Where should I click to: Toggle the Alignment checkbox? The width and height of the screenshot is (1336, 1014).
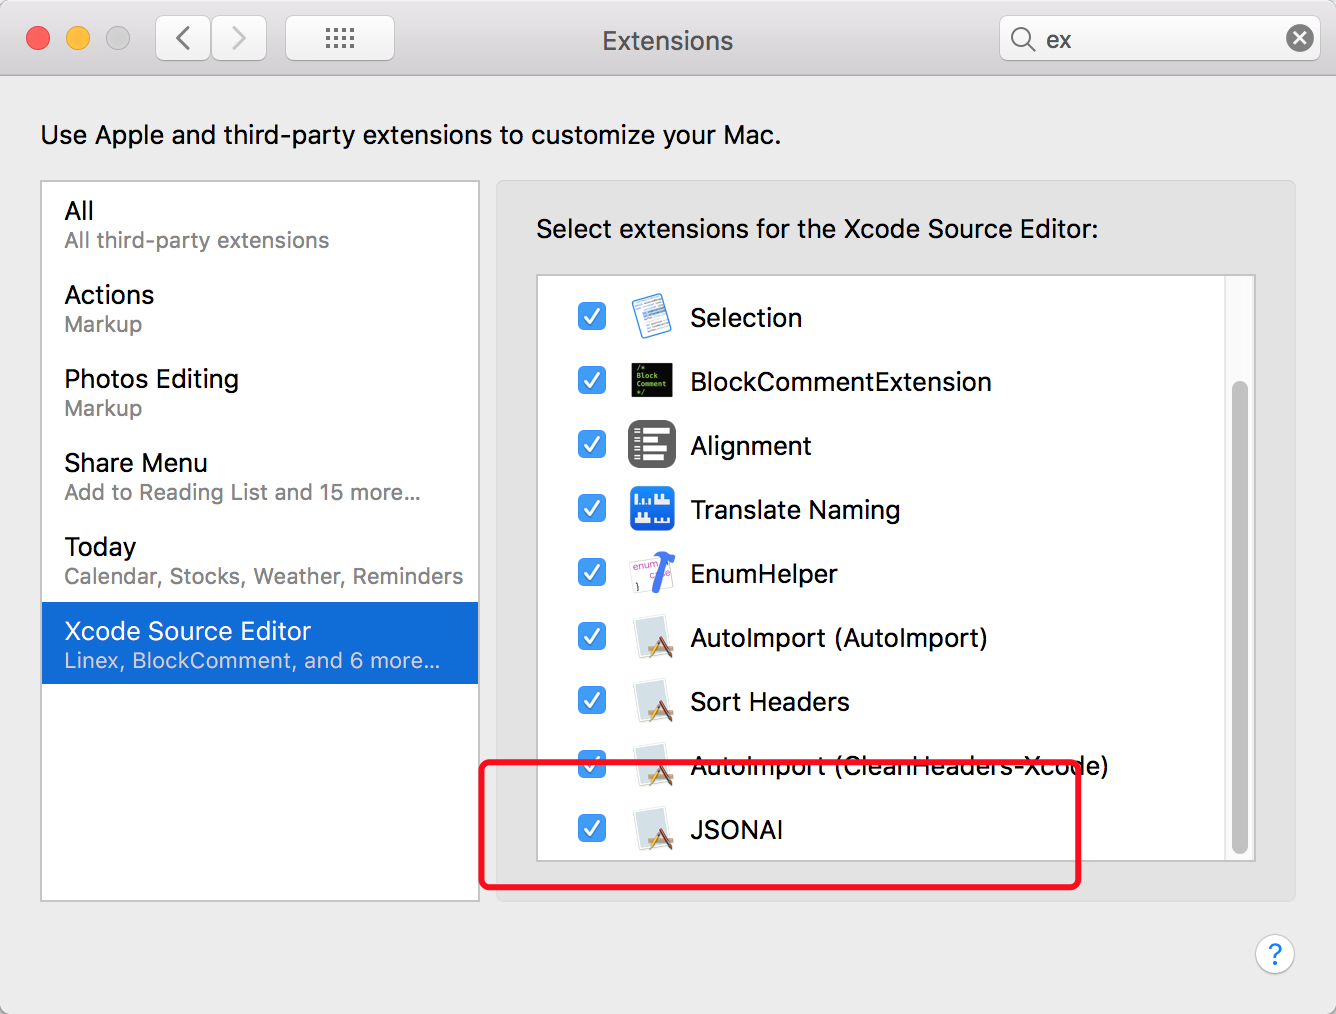(592, 444)
